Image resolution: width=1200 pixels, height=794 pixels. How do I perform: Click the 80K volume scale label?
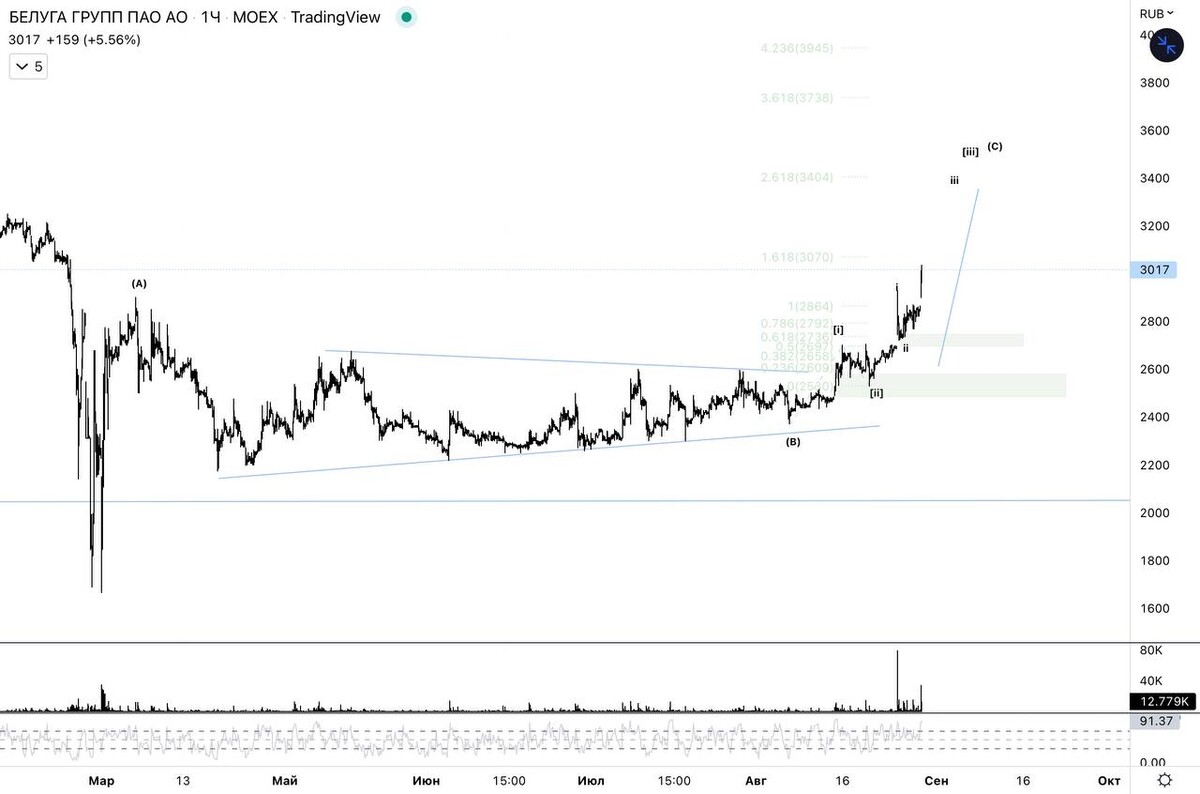[x=1150, y=651]
